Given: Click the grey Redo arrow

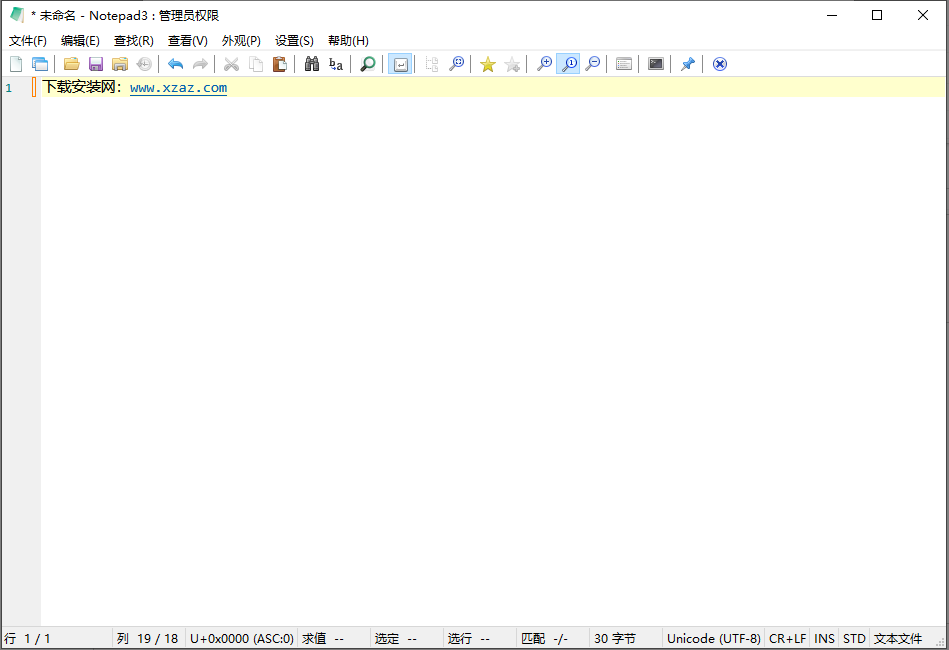Looking at the screenshot, I should click(x=200, y=64).
